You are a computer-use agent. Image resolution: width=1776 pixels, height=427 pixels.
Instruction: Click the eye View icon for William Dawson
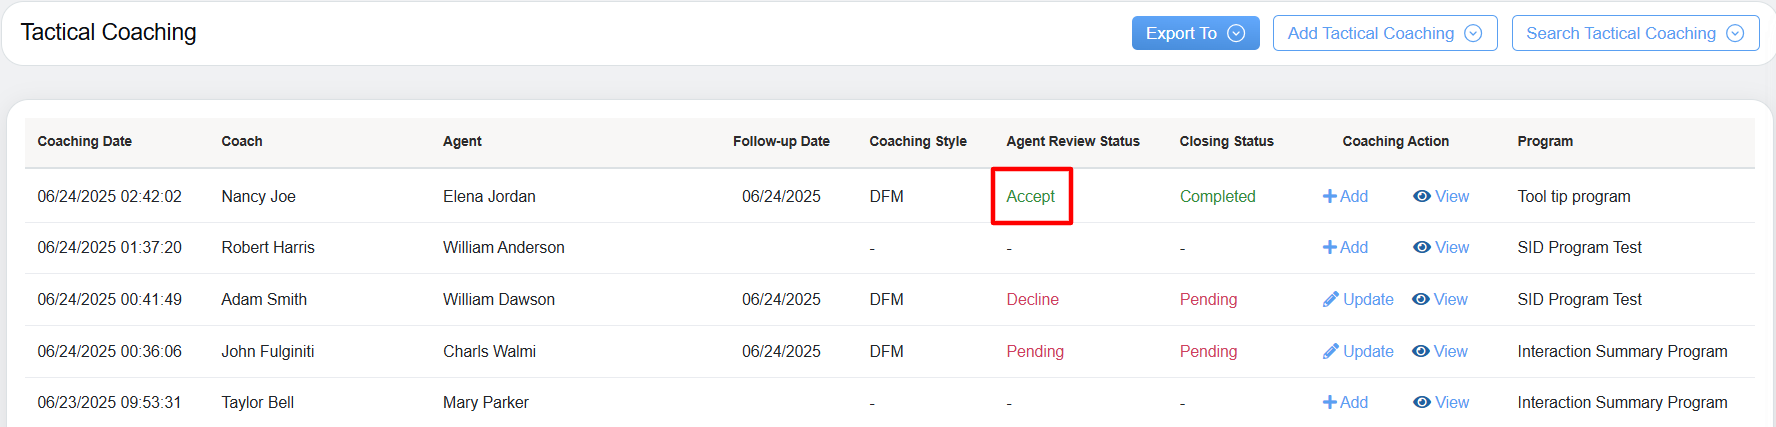pos(1420,299)
